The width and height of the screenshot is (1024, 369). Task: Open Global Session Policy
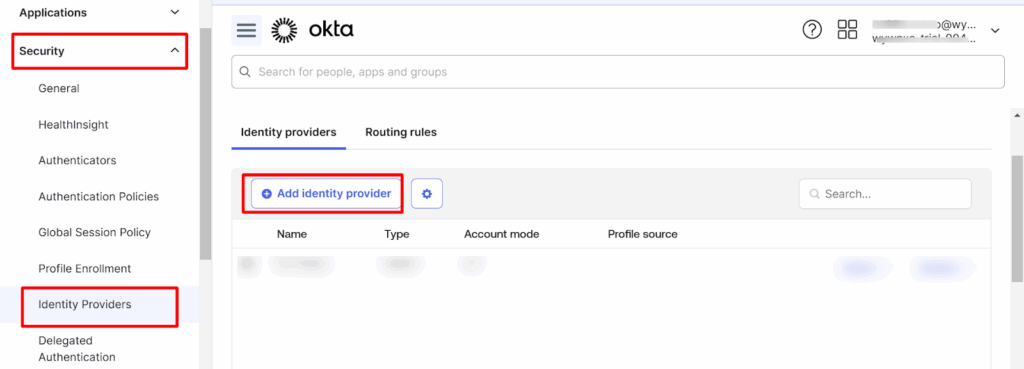[95, 232]
